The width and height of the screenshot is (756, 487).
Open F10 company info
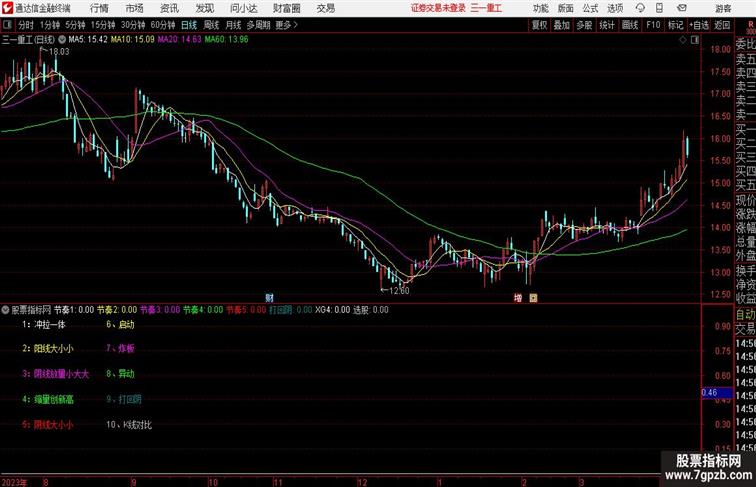point(653,25)
